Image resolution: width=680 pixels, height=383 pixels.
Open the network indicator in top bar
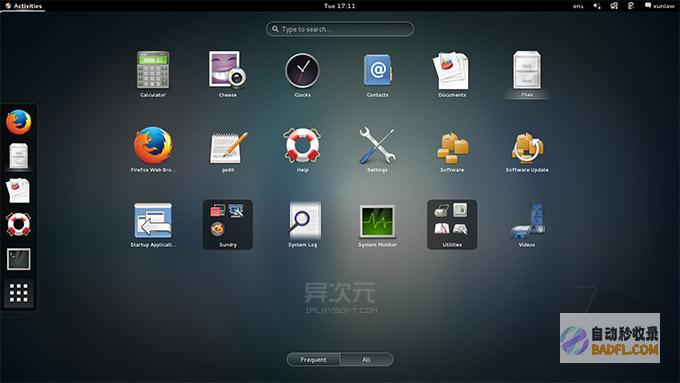614,6
